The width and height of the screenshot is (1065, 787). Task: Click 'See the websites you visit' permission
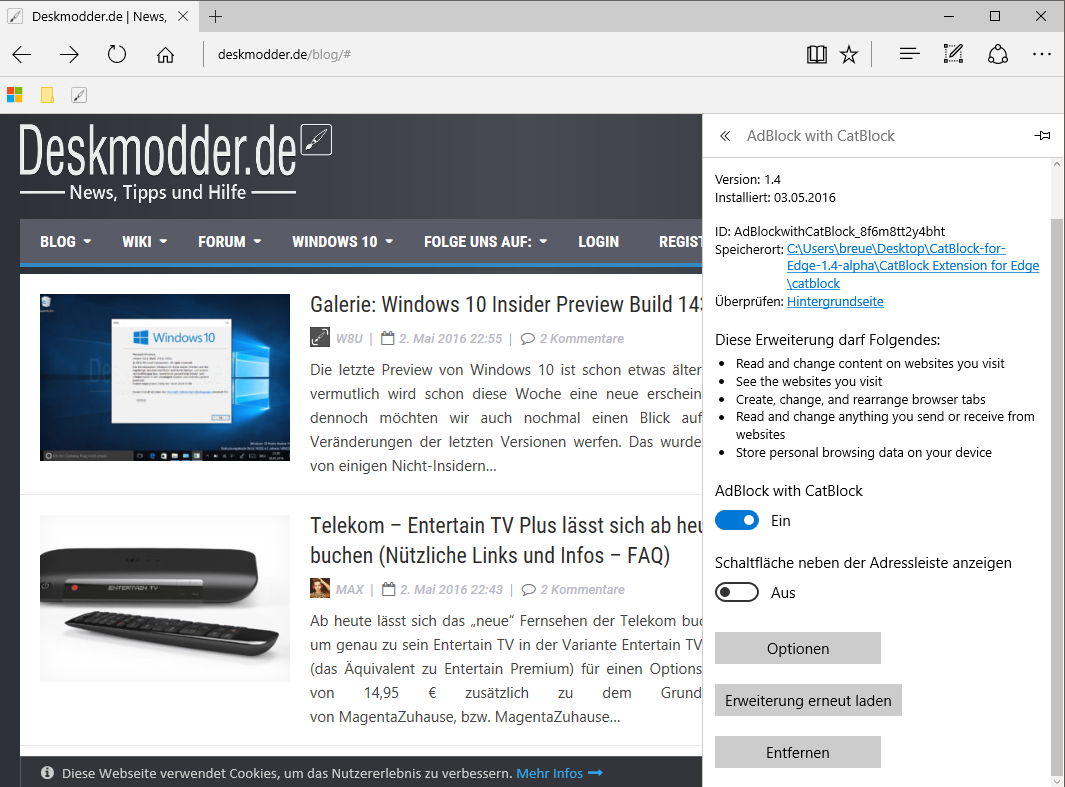[809, 382]
